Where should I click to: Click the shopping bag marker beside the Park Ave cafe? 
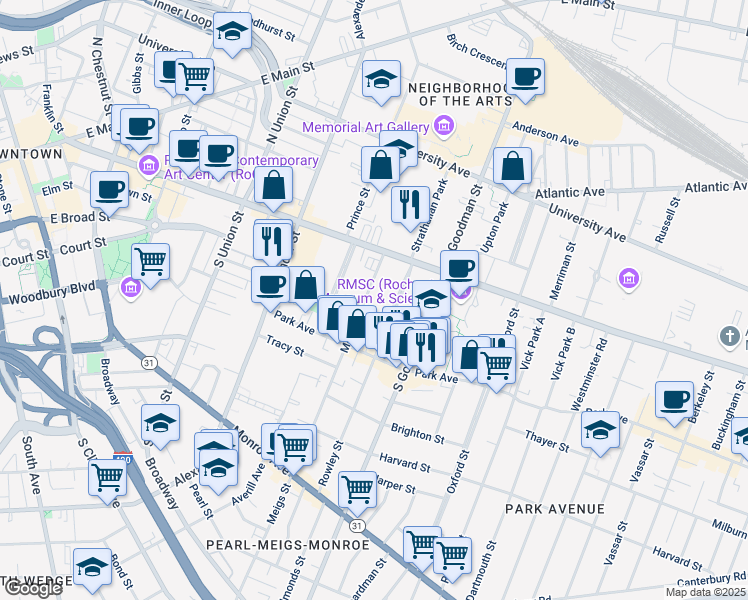pyautogui.click(x=306, y=288)
